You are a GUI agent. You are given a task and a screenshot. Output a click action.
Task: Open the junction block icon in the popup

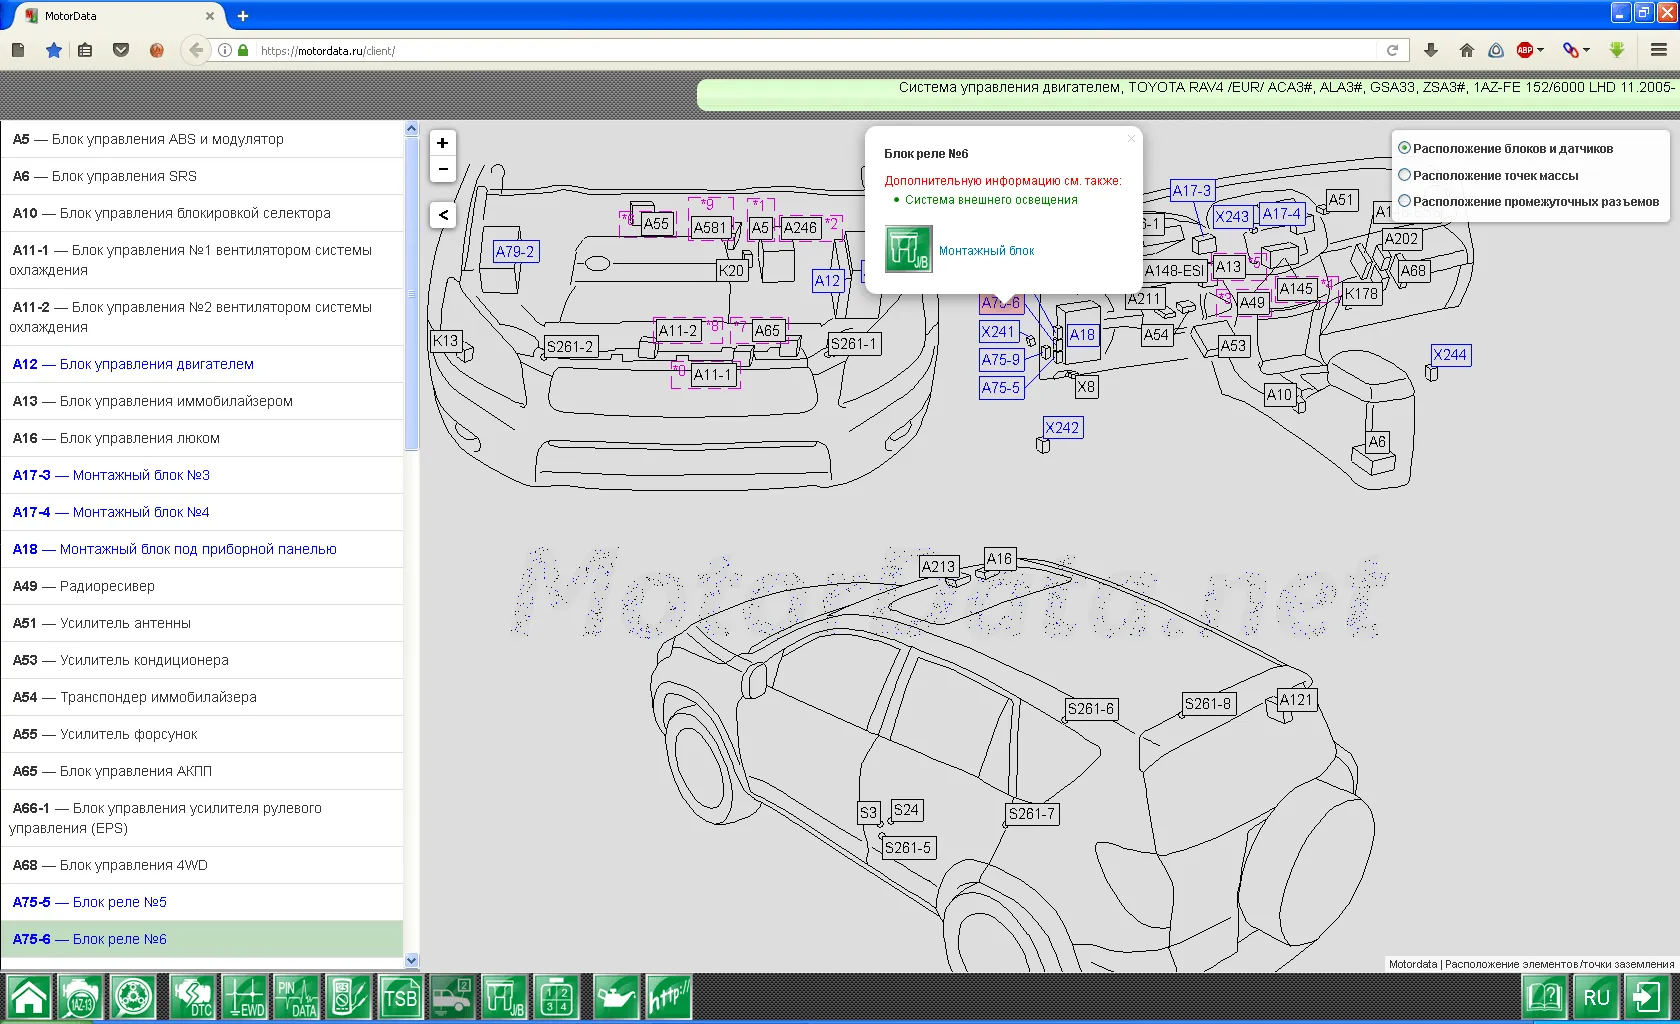tap(908, 249)
